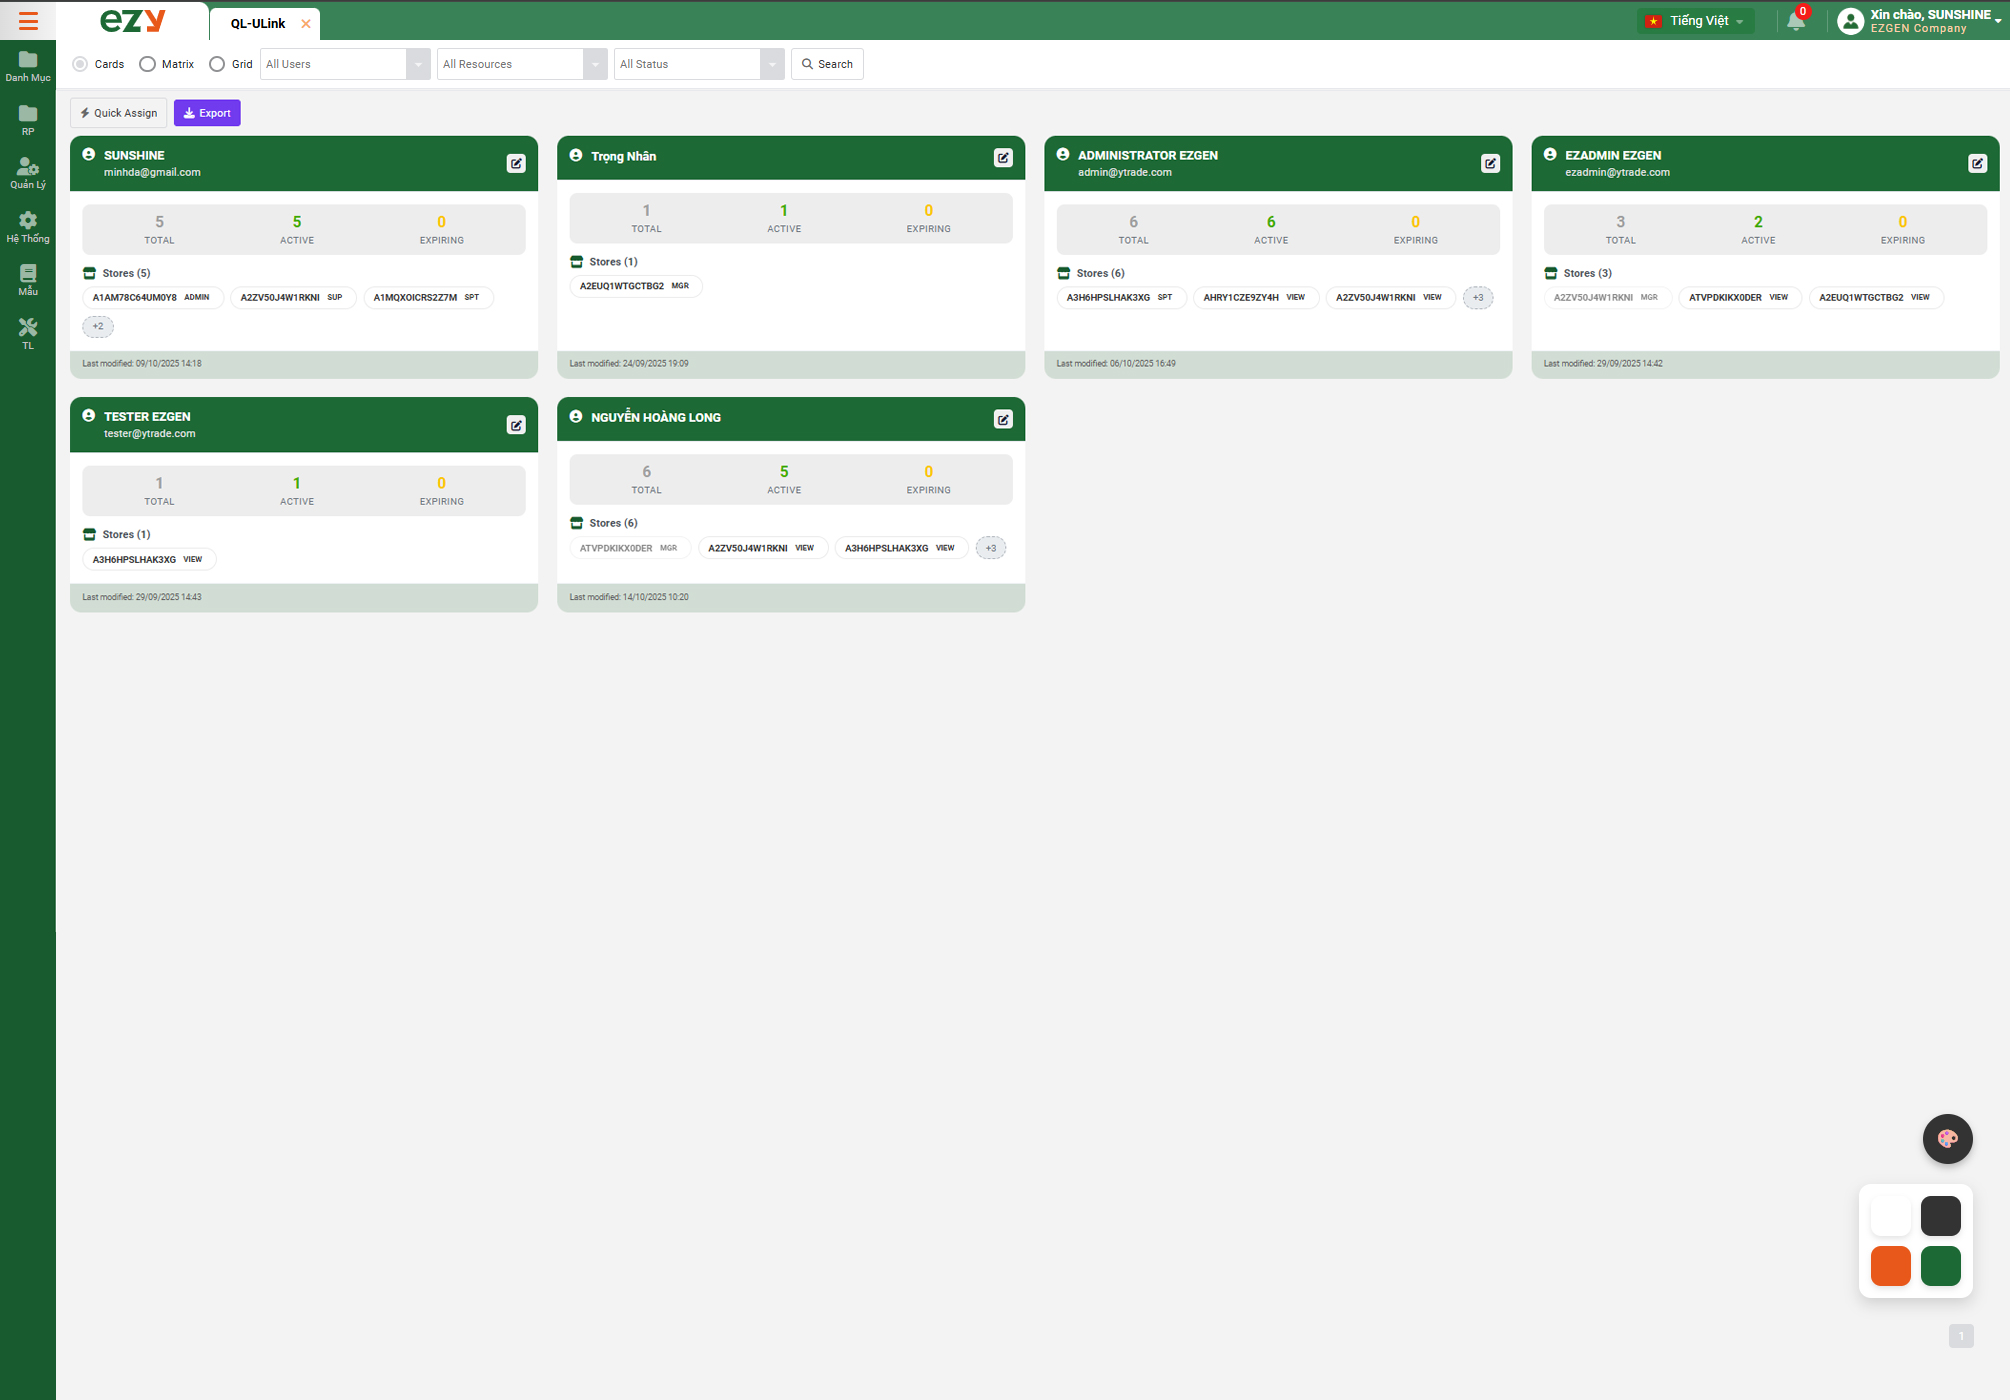Select the Grid view radio button
The image size is (2010, 1400).
tap(217, 64)
